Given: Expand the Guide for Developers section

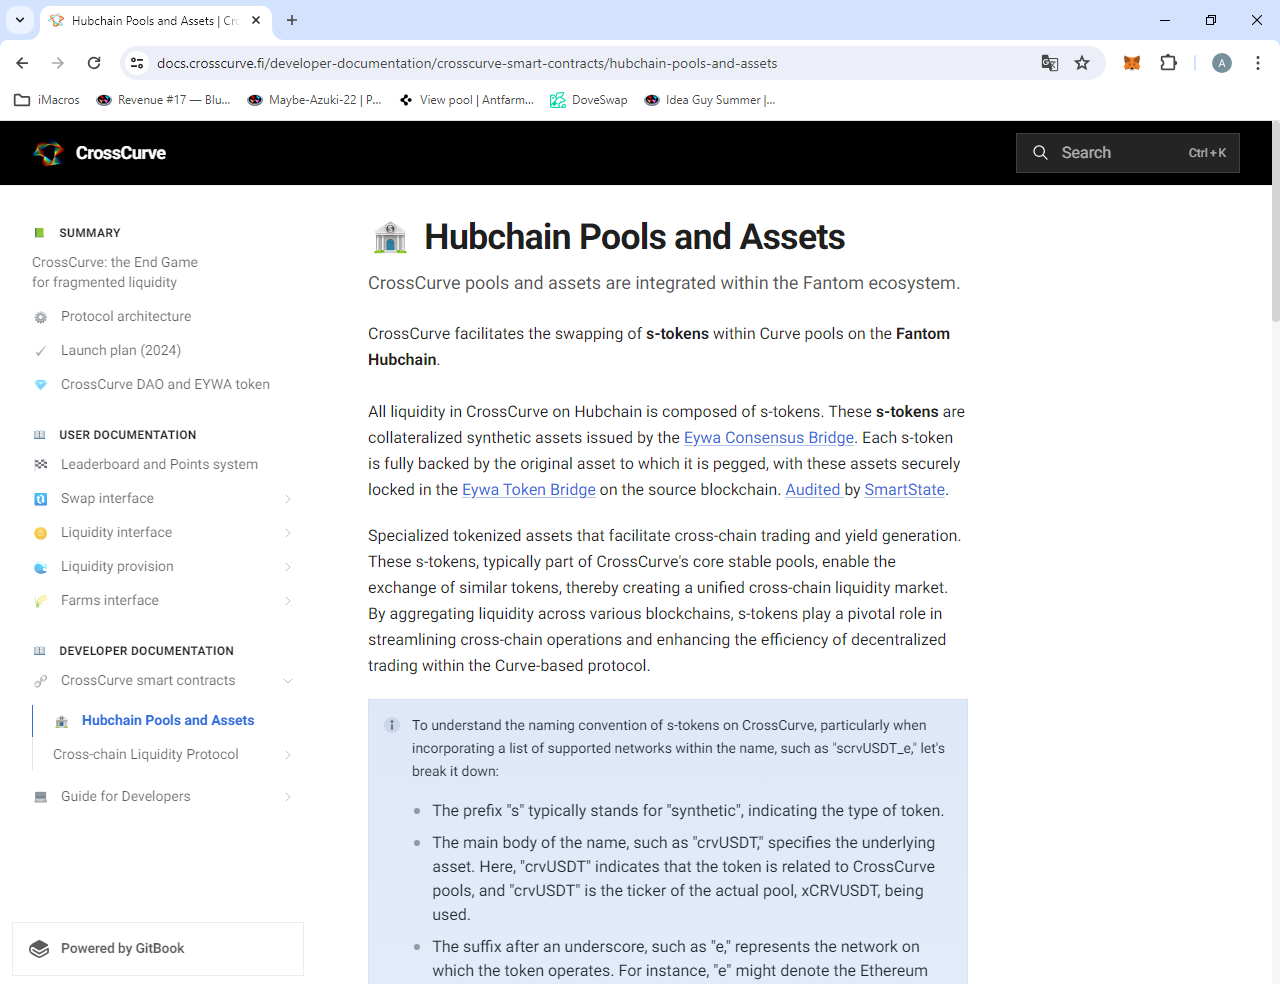Looking at the screenshot, I should (x=288, y=797).
